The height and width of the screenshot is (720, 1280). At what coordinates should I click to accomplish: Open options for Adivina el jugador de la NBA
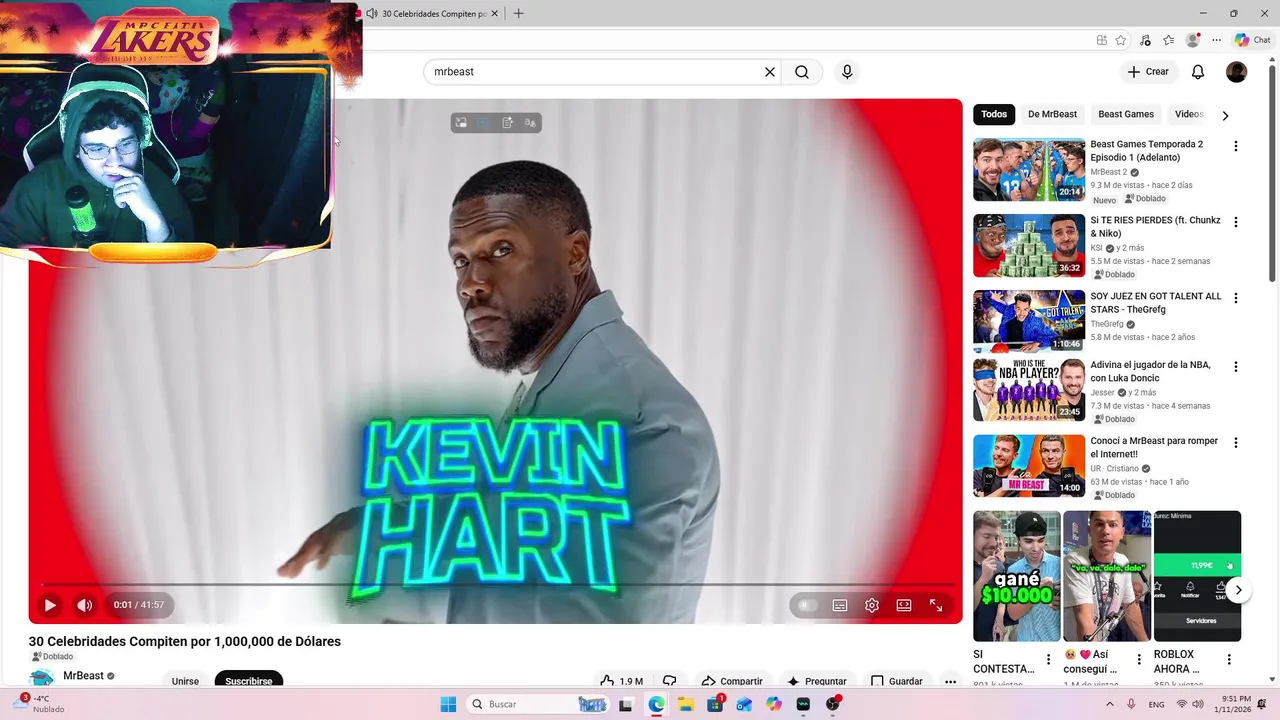pos(1235,367)
